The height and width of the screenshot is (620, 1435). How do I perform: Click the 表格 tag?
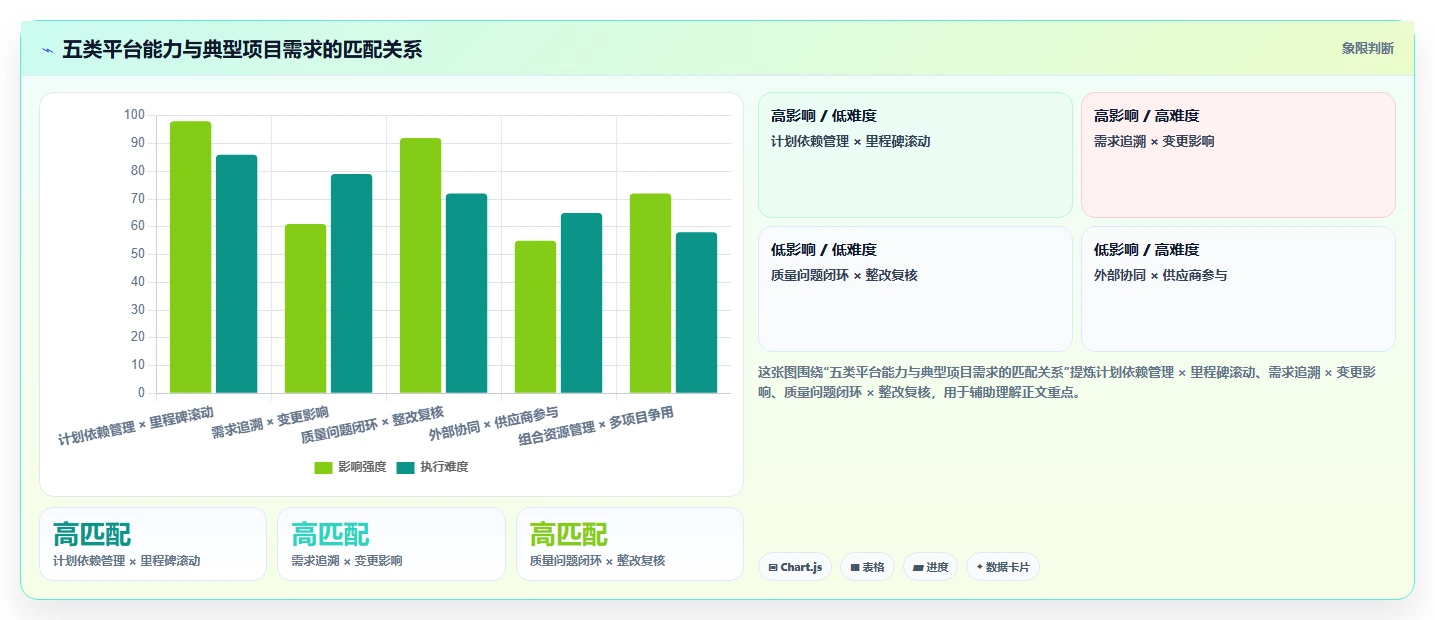coord(867,567)
